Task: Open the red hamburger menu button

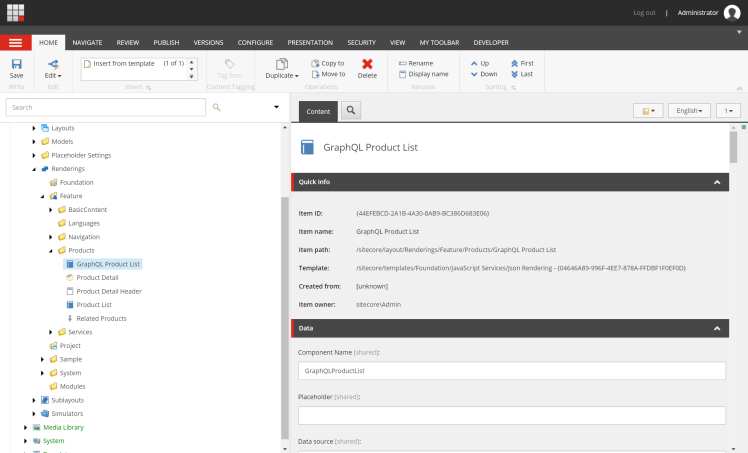Action: (15, 43)
